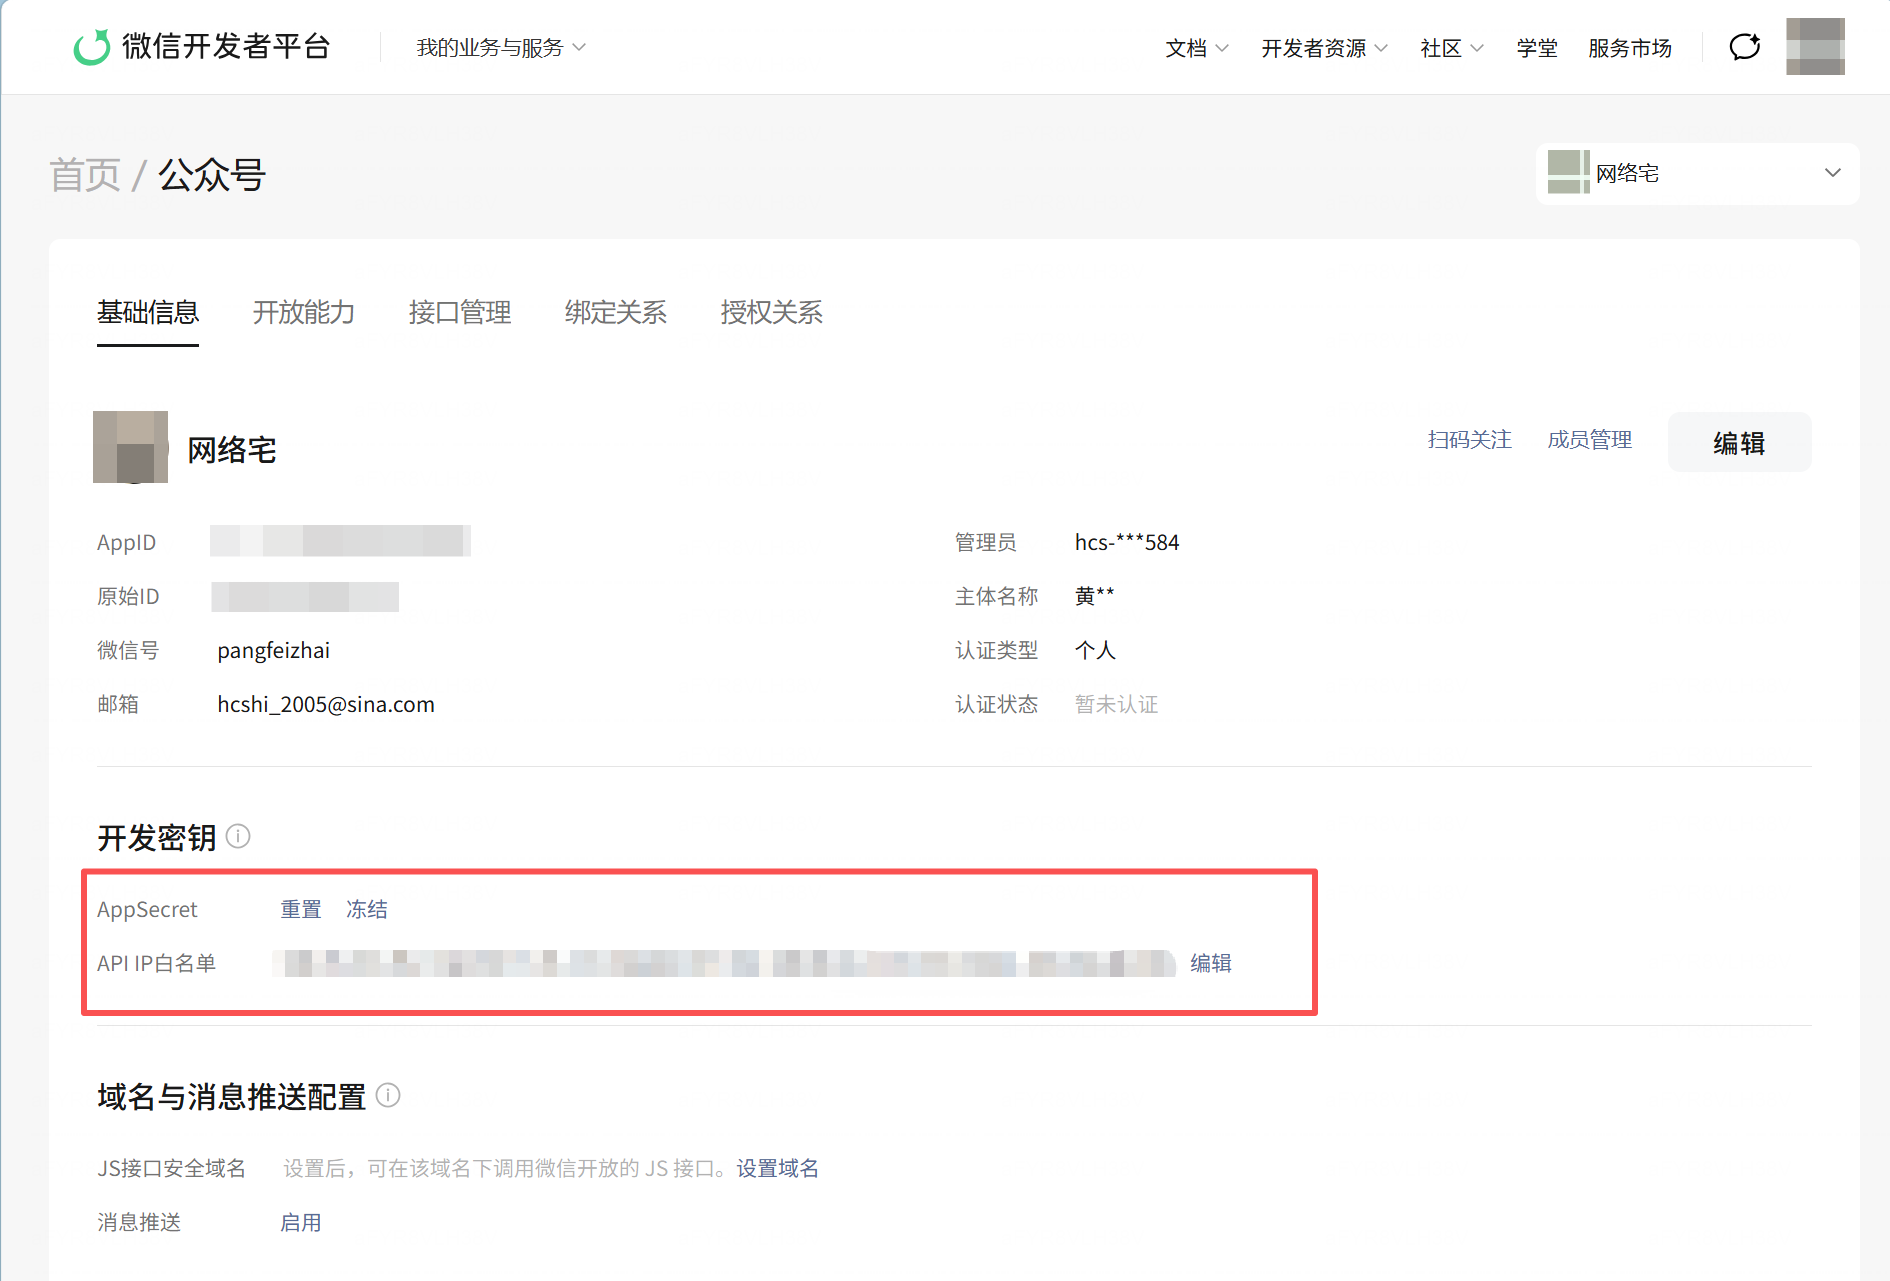The width and height of the screenshot is (1890, 1281).
Task: Switch to the 接口管理 tab
Action: [460, 313]
